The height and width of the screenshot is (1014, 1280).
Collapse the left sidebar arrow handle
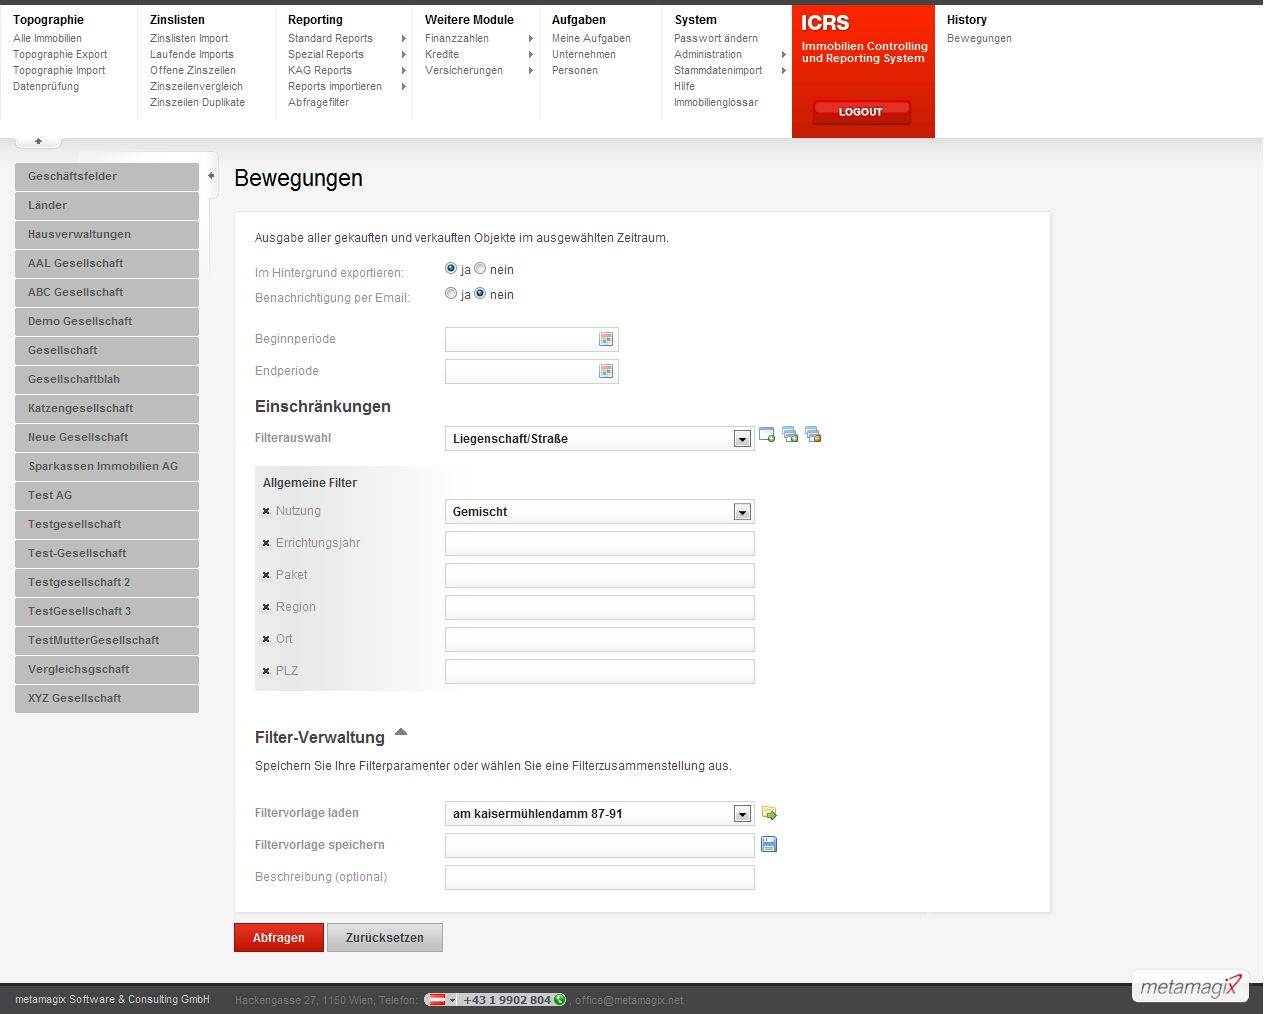[x=211, y=176]
